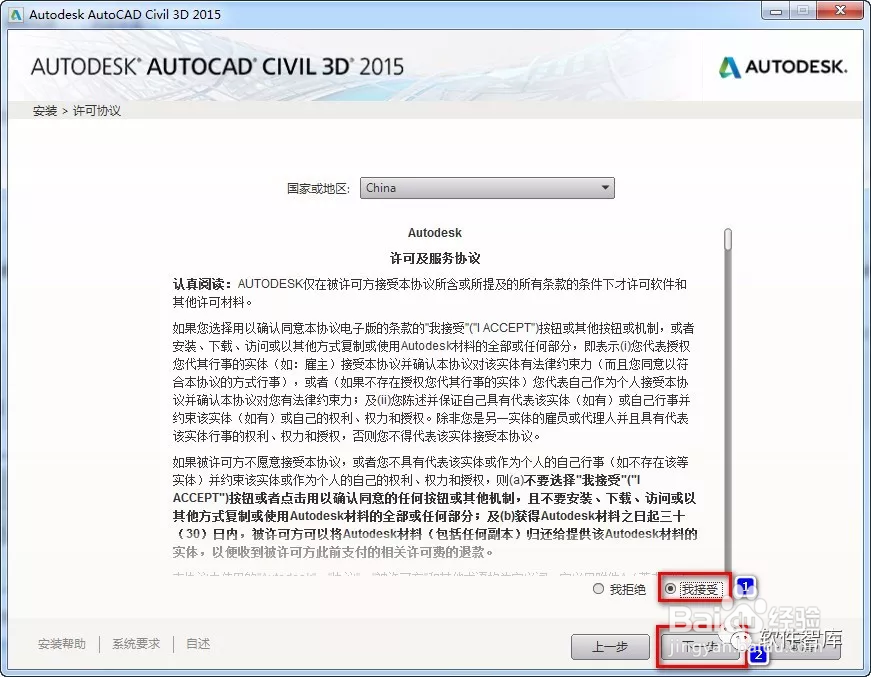The image size is (871, 677).
Task: Open the 自述 readme link
Action: 198,644
